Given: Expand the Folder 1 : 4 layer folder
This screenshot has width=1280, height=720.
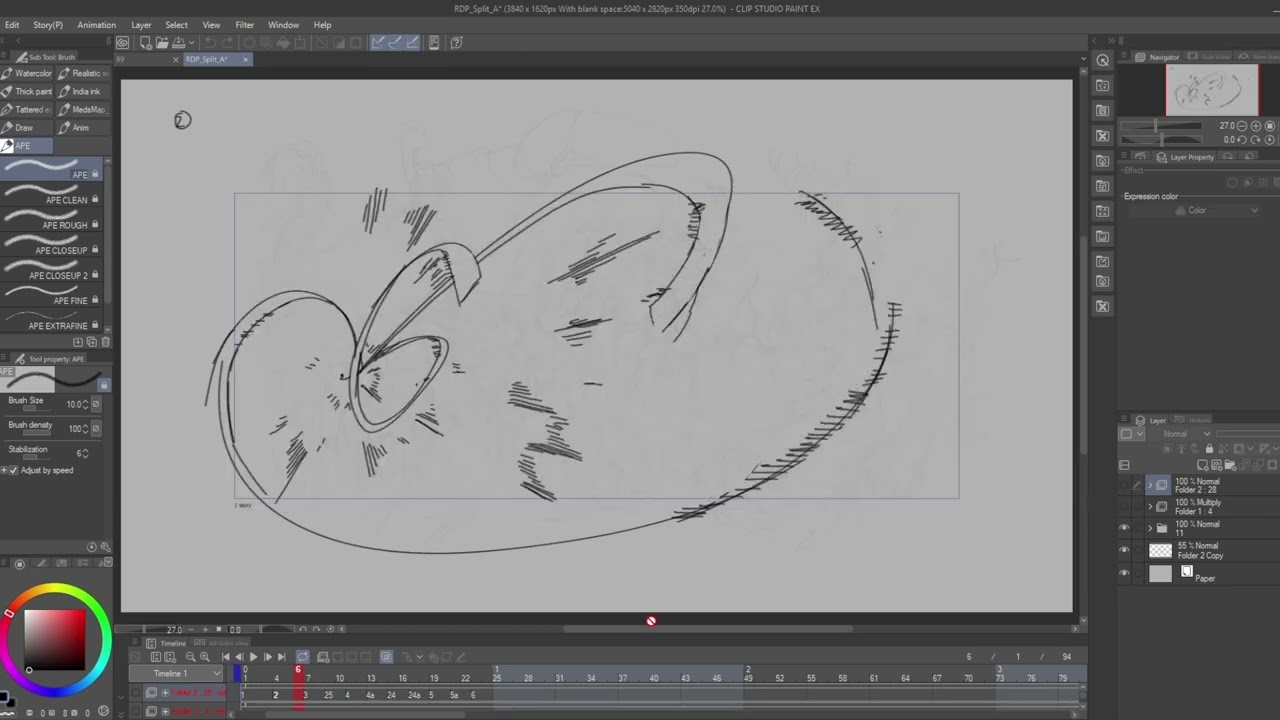Looking at the screenshot, I should [x=1150, y=506].
